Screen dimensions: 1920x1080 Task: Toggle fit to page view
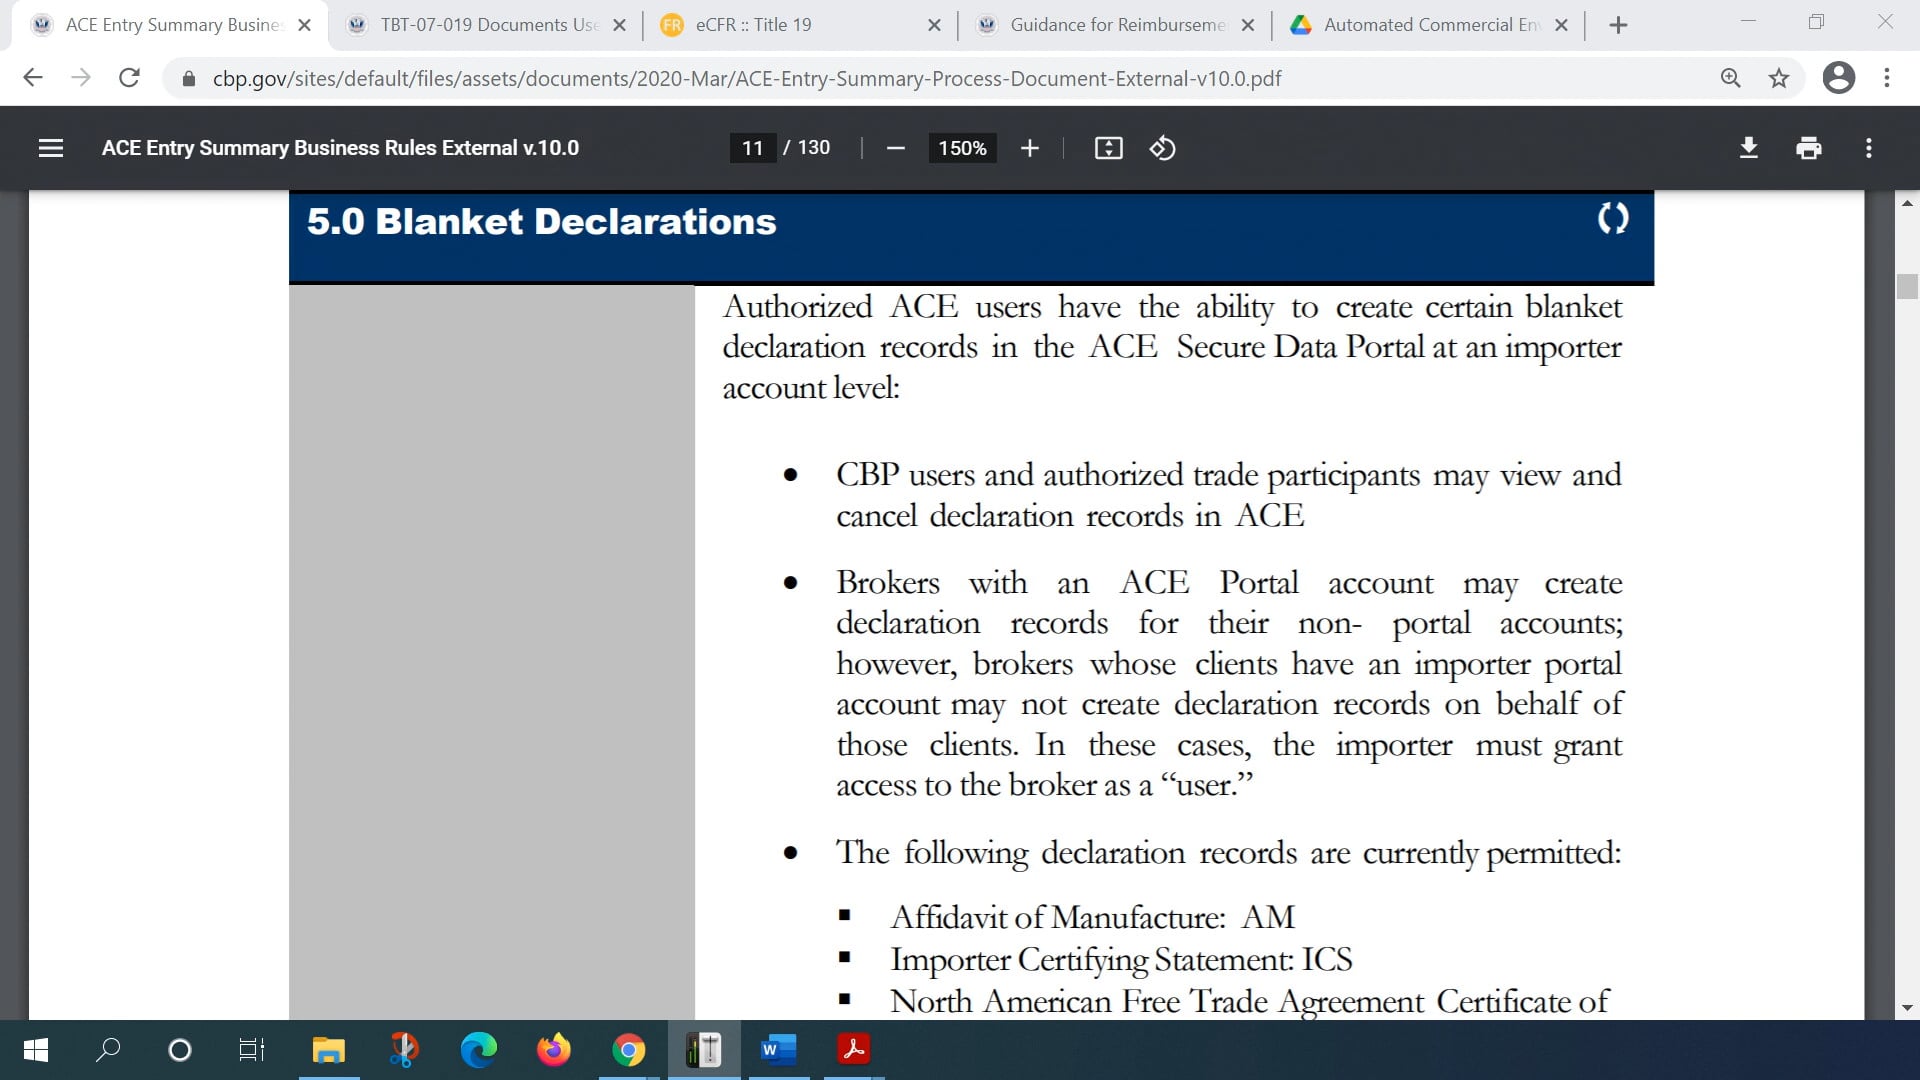[1108, 148]
